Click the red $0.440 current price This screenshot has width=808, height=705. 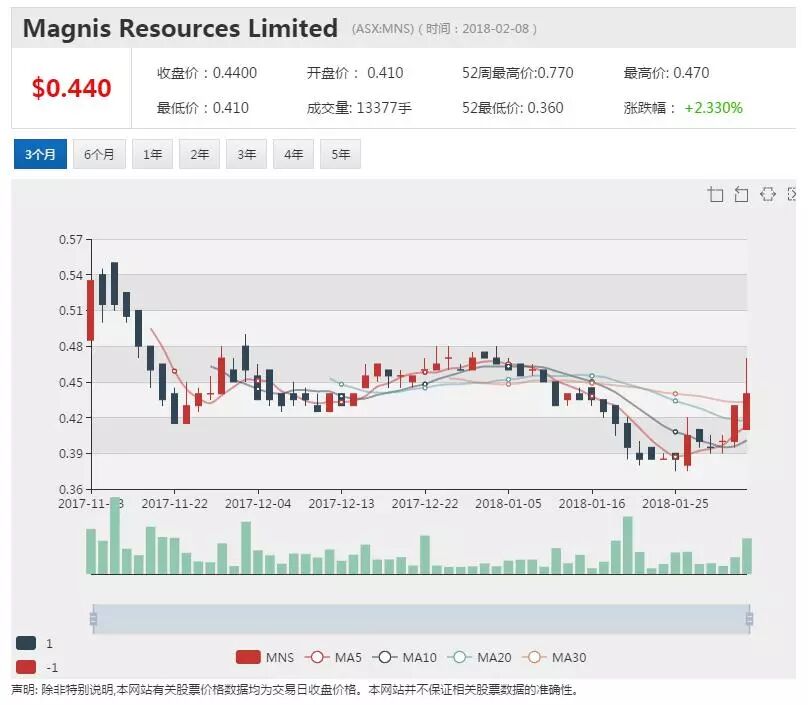[x=72, y=88]
